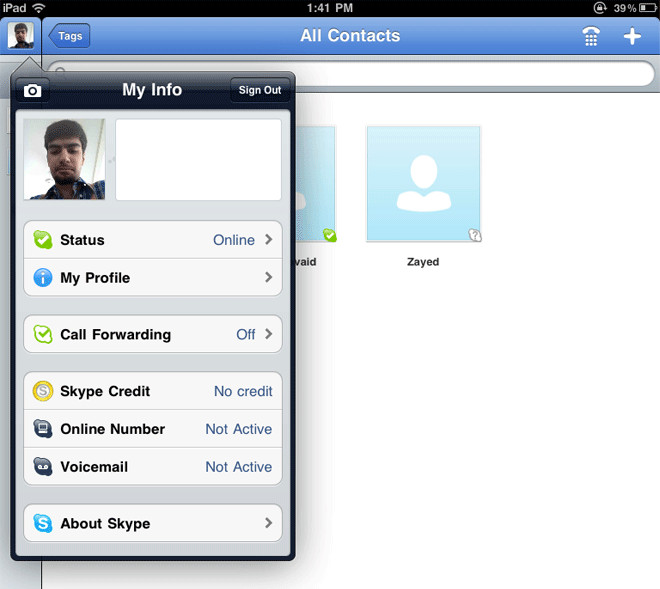The image size is (660, 589).
Task: Tap the 1:41 PM clock
Action: point(330,8)
